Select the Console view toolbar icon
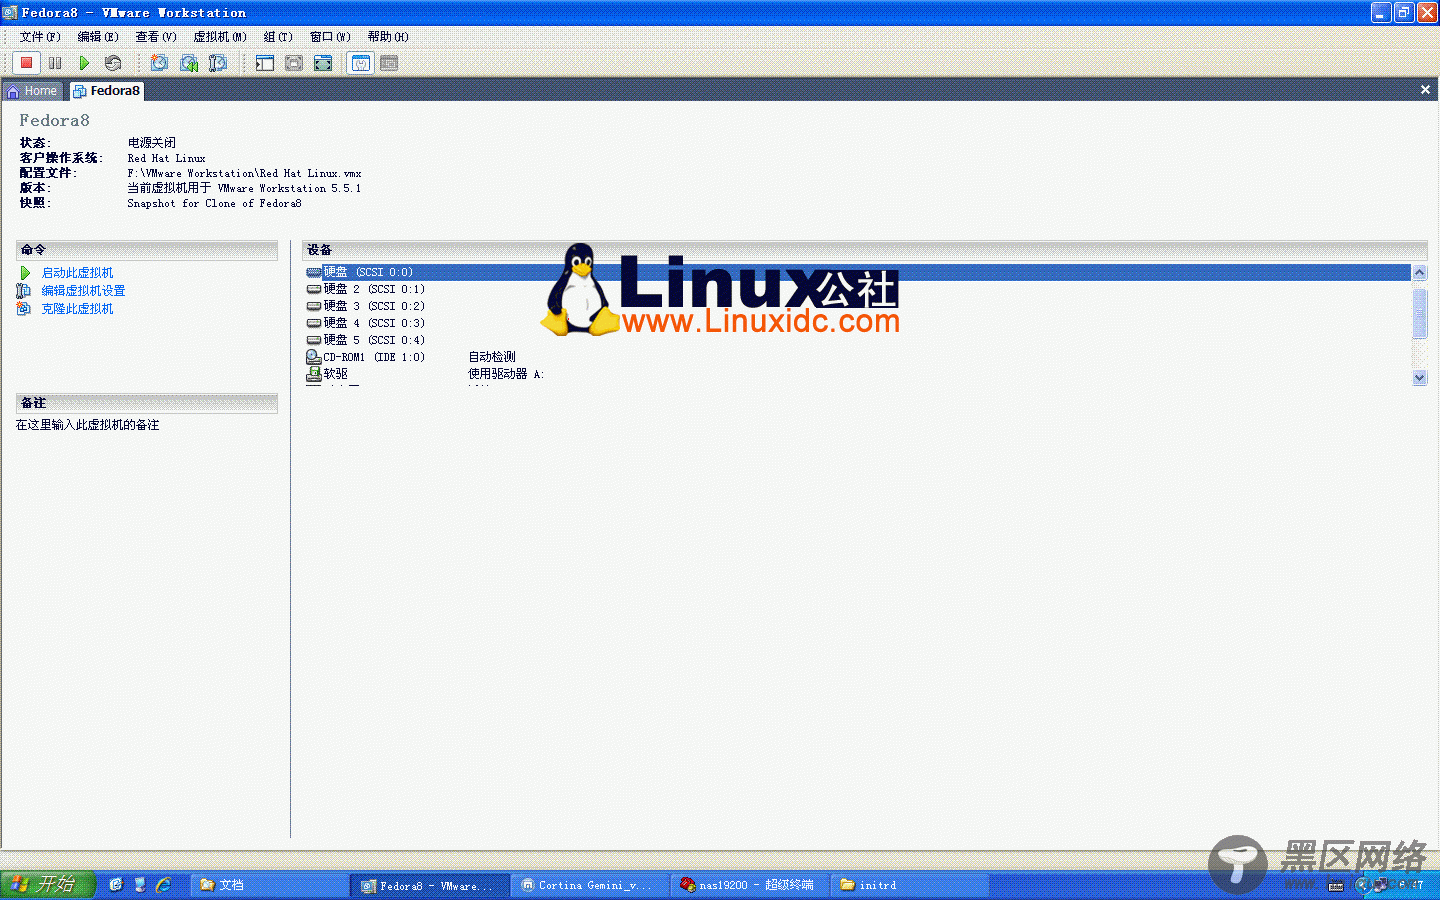 389,63
